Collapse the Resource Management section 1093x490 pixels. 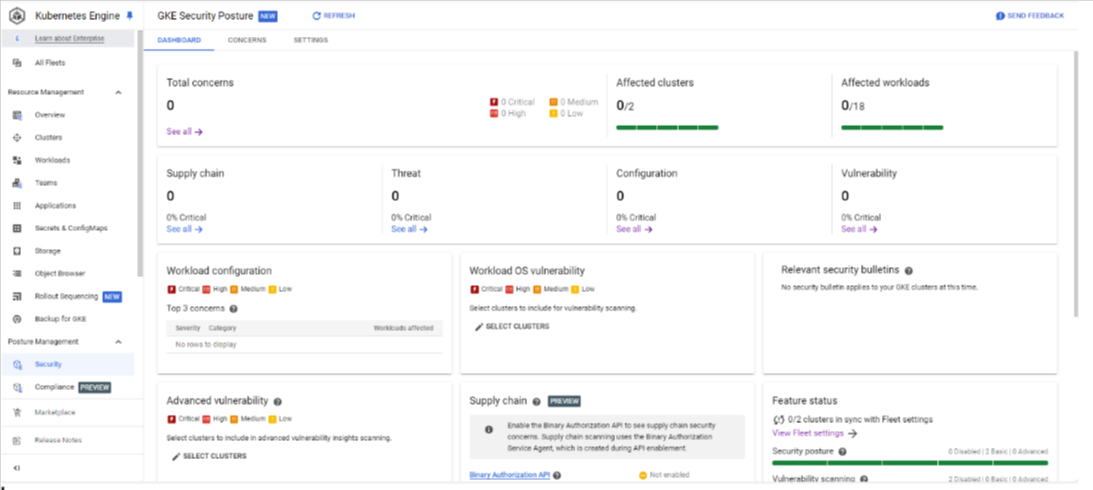click(x=119, y=92)
